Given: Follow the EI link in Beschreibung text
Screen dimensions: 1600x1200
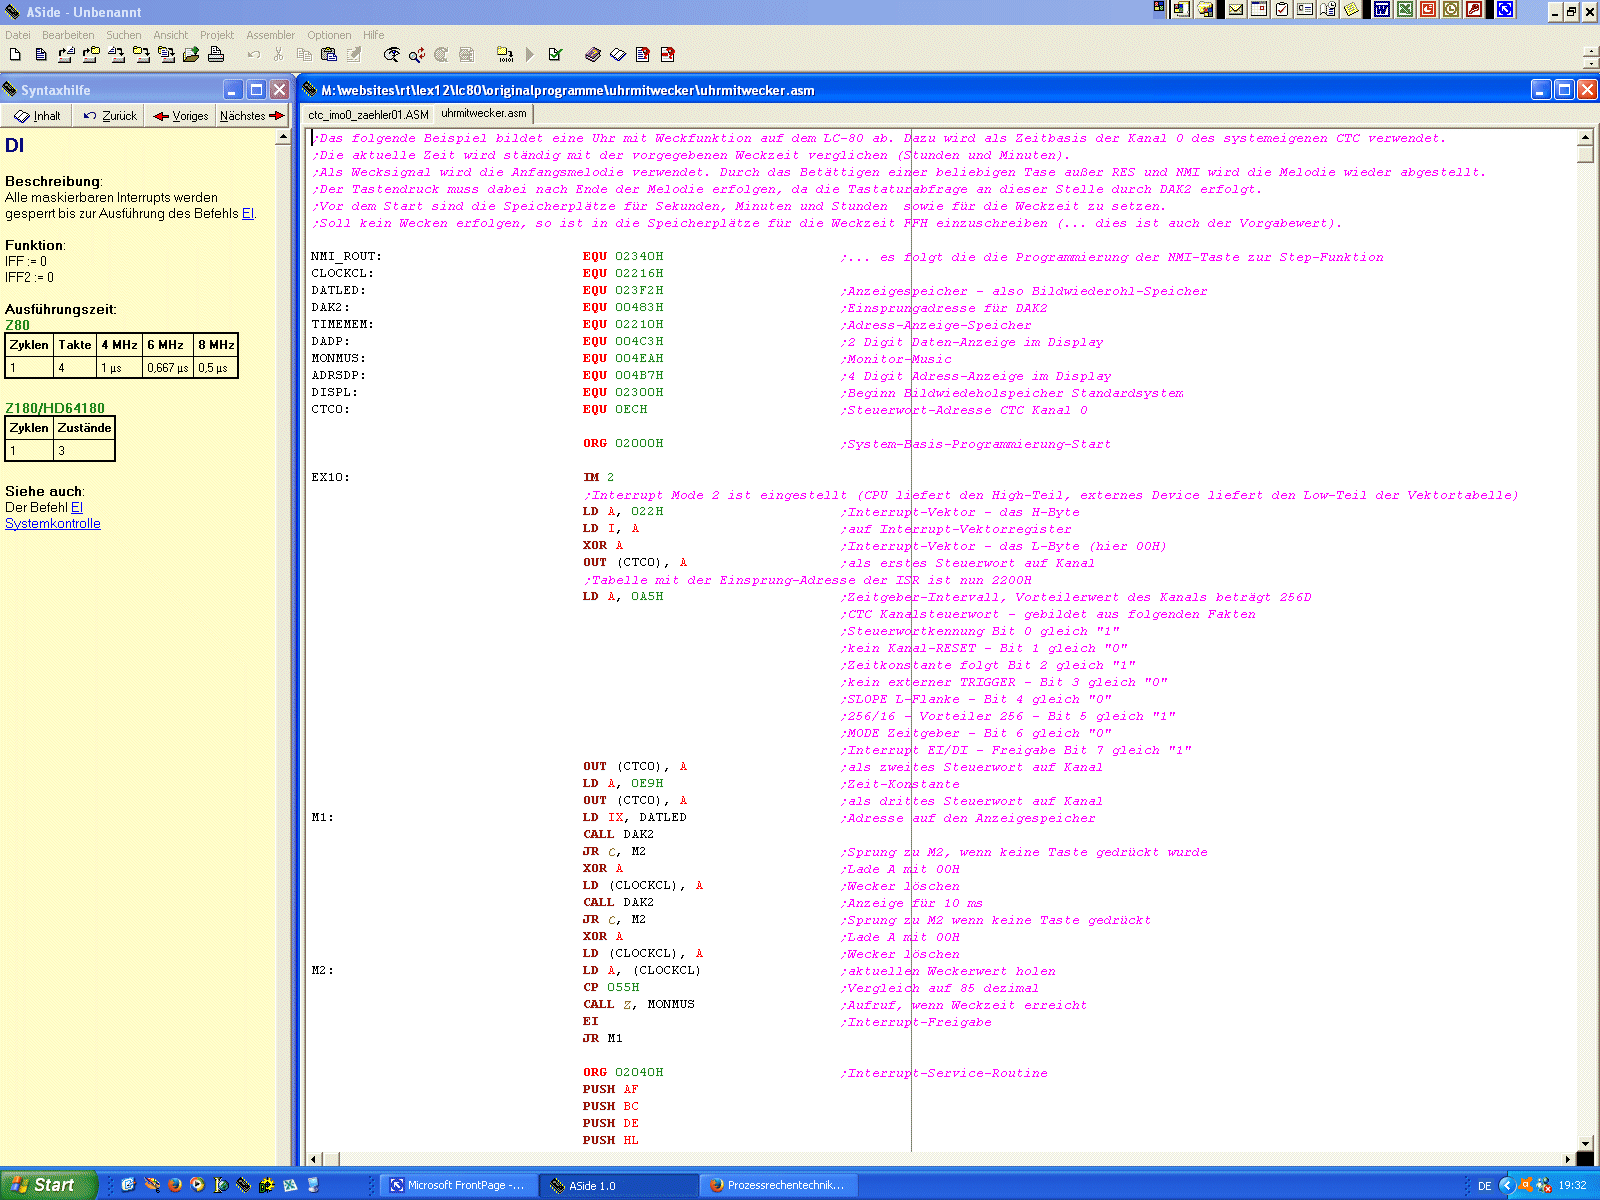Looking at the screenshot, I should pos(248,213).
